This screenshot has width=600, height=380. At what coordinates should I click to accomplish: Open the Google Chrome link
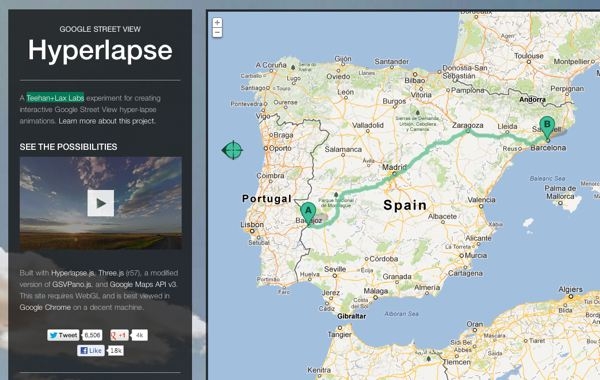coord(45,307)
